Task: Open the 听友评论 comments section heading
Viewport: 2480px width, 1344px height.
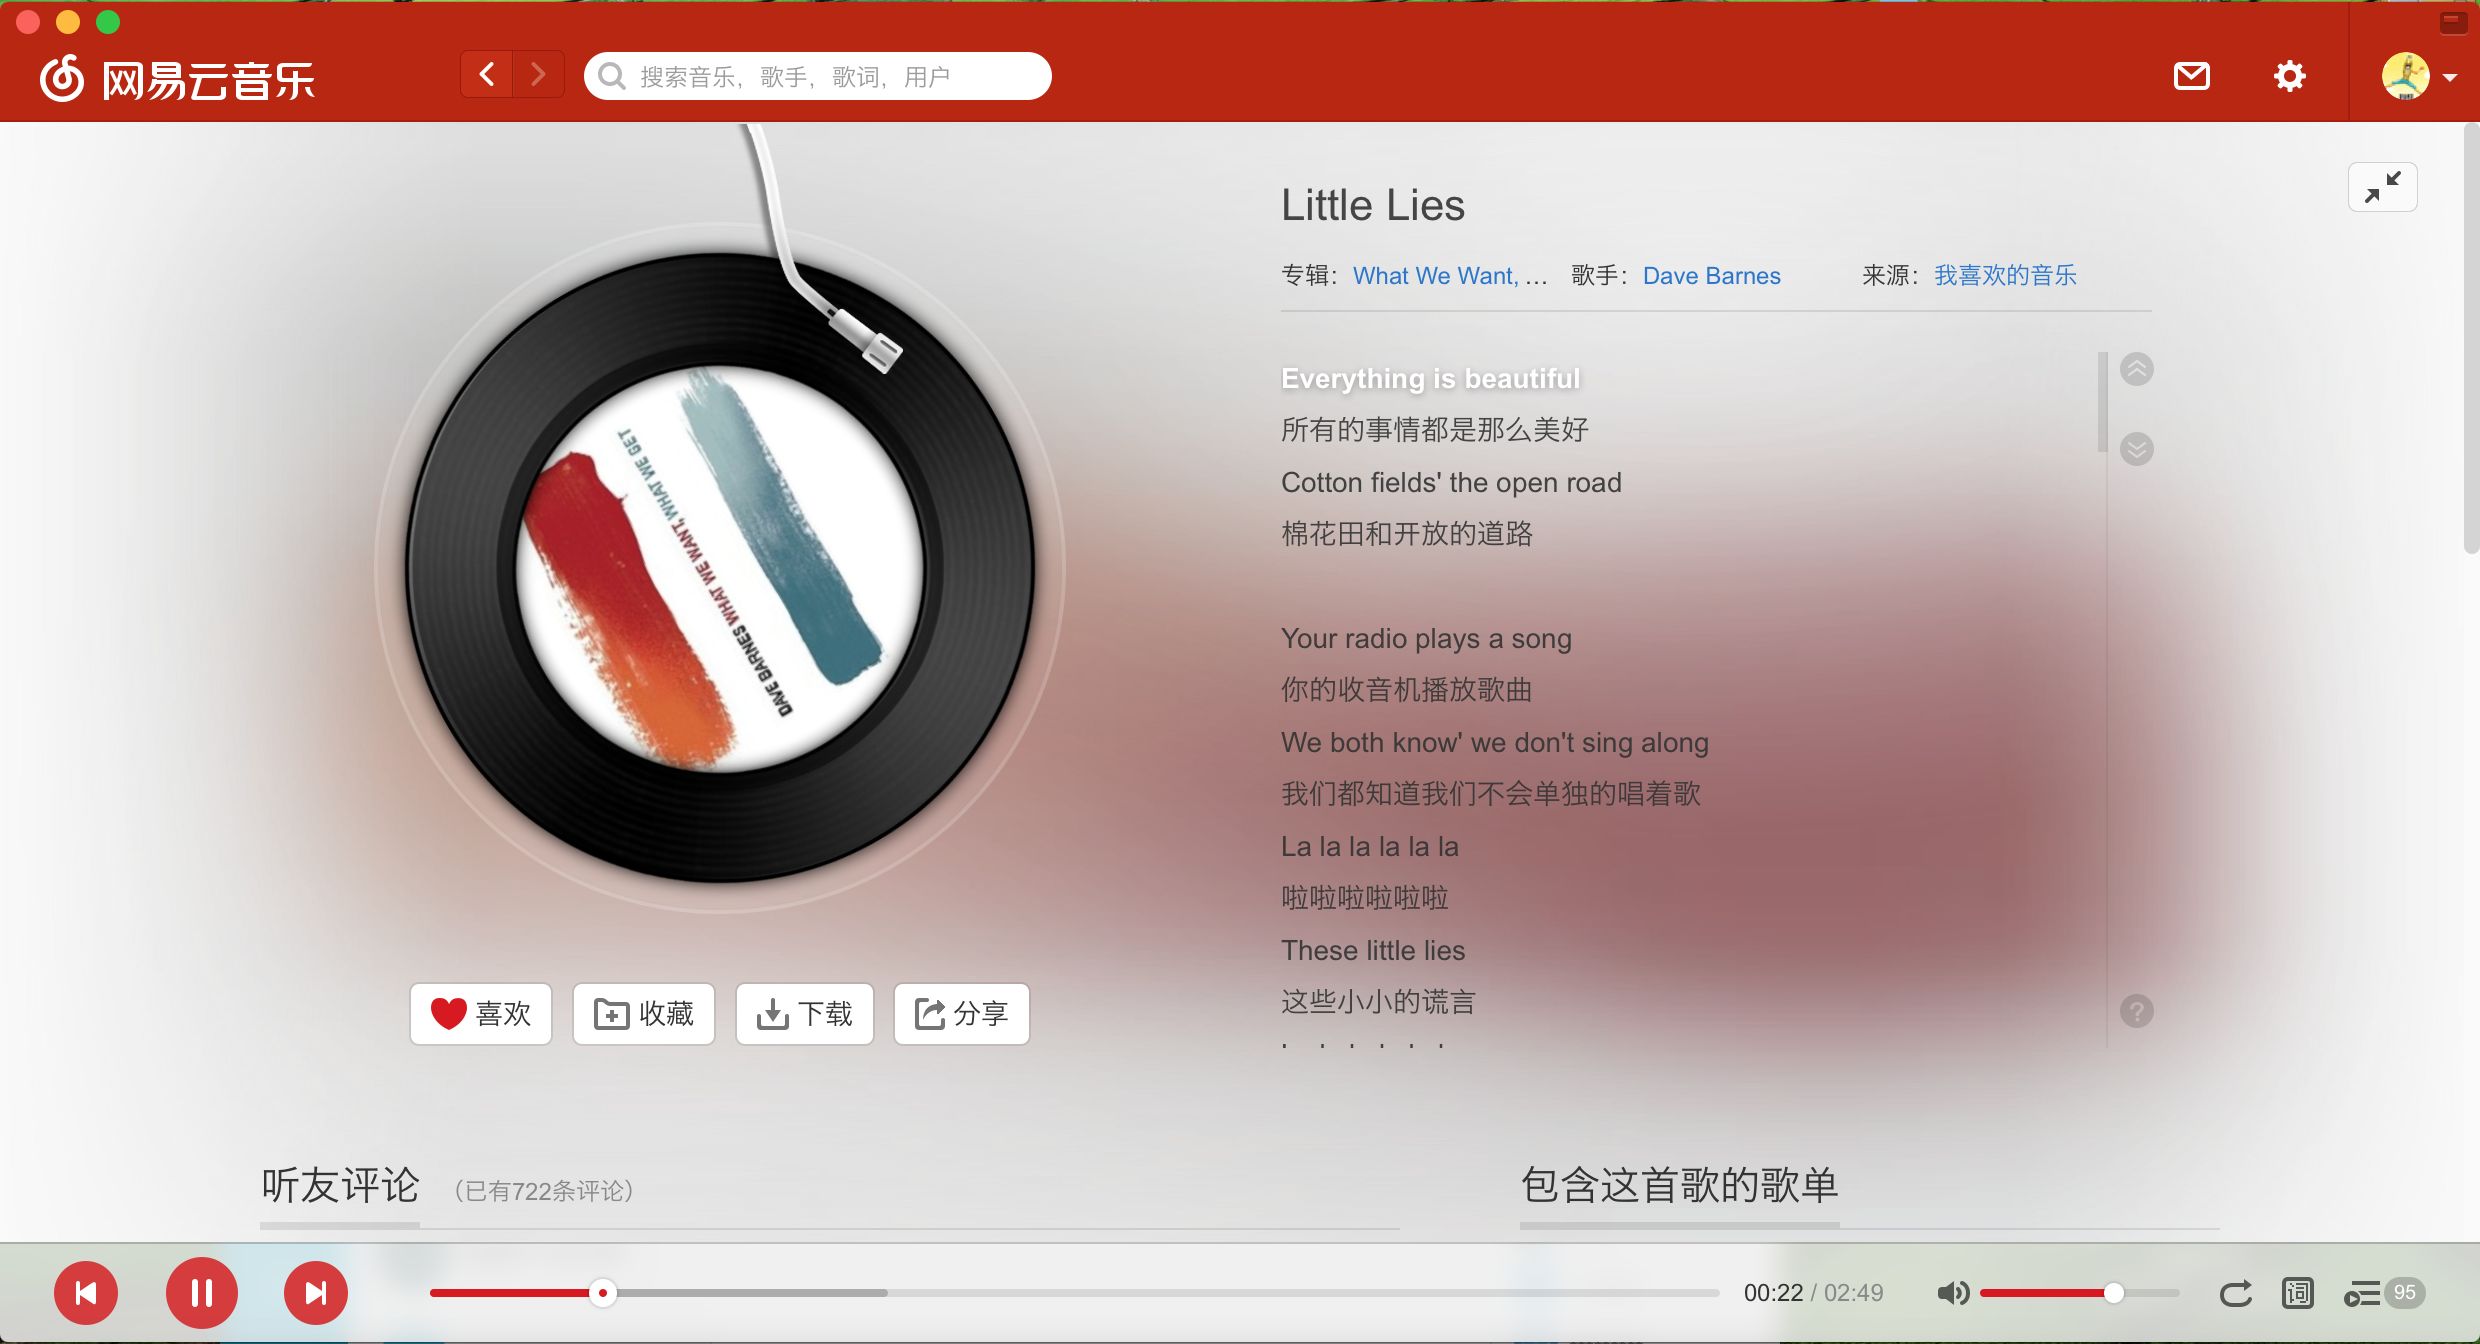Action: tap(340, 1186)
